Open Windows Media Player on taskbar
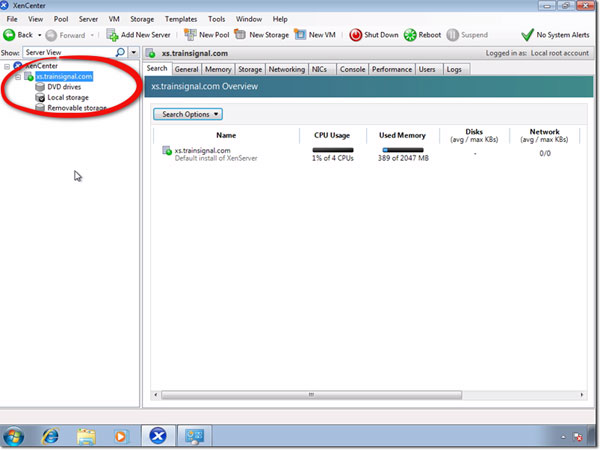 120,436
